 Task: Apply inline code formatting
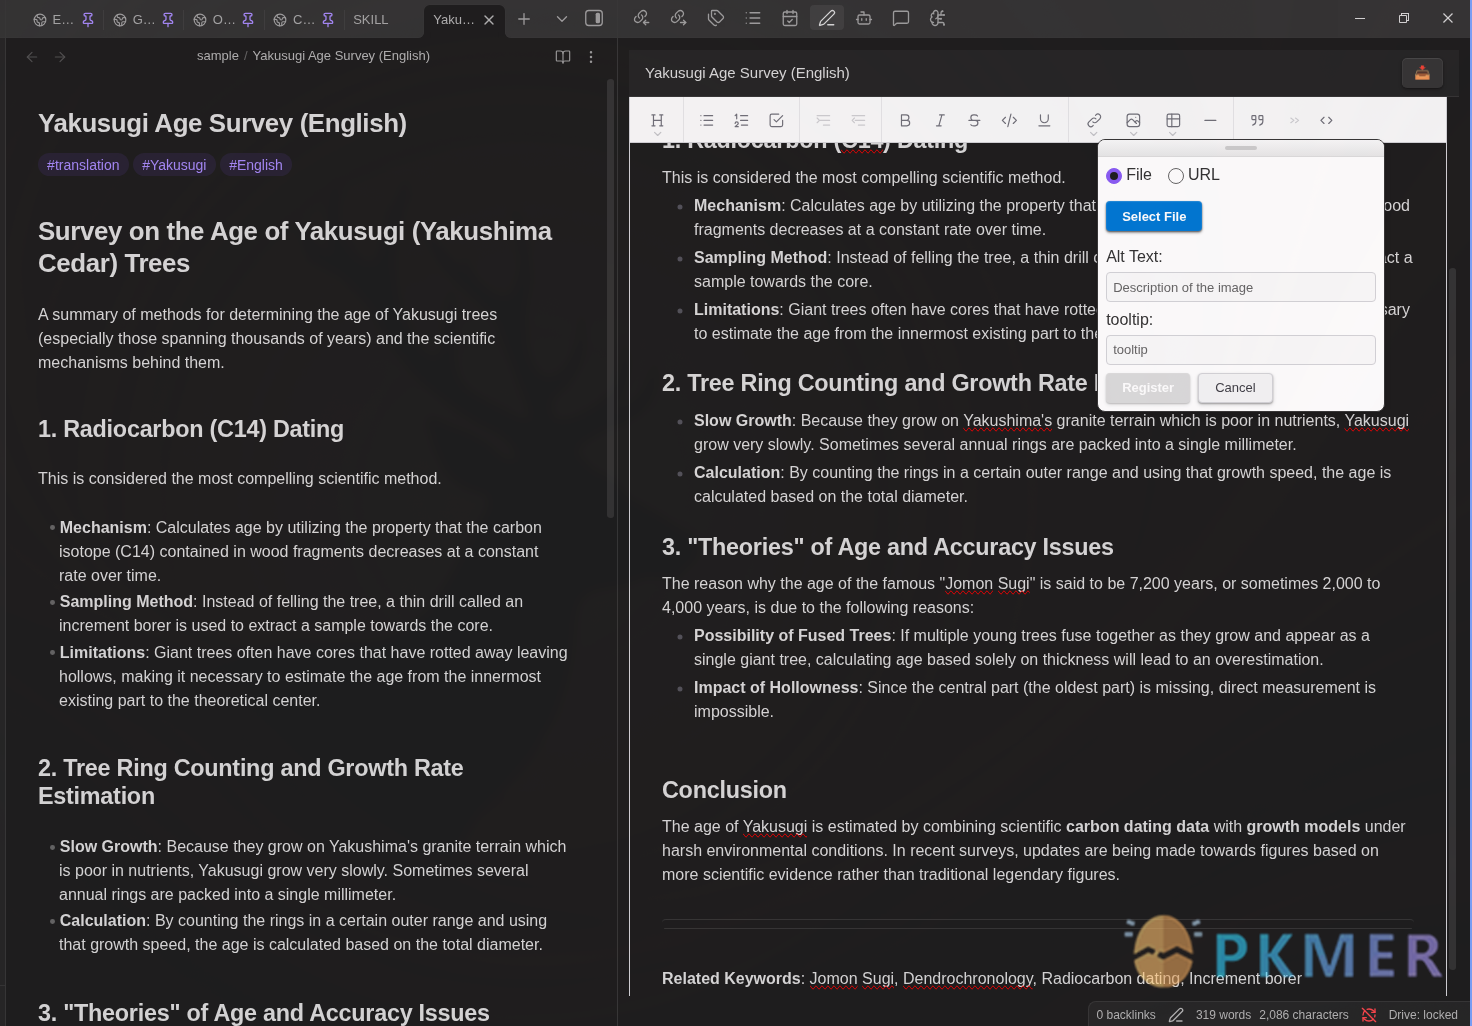coord(1009,121)
